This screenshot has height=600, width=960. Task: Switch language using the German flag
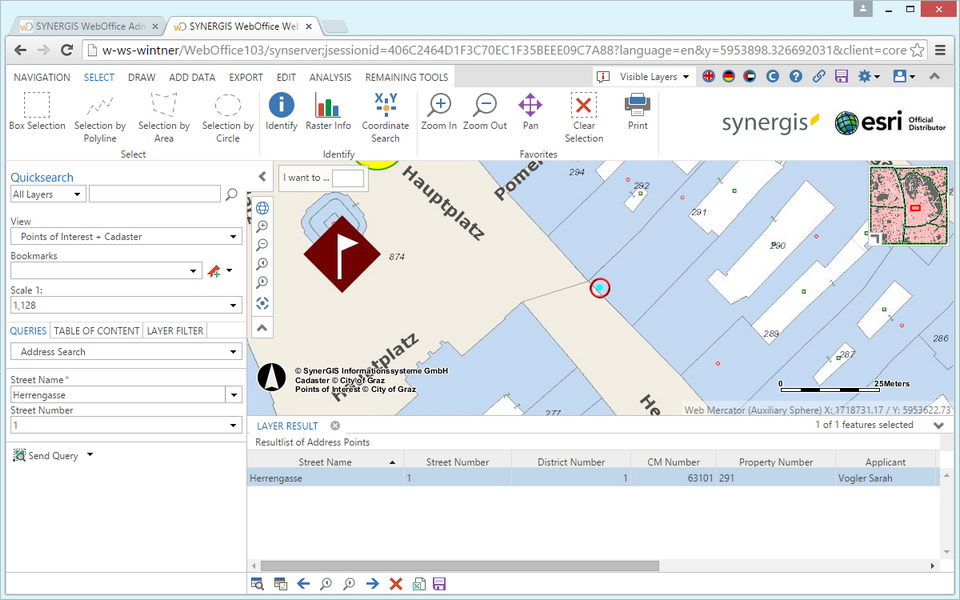[x=729, y=76]
